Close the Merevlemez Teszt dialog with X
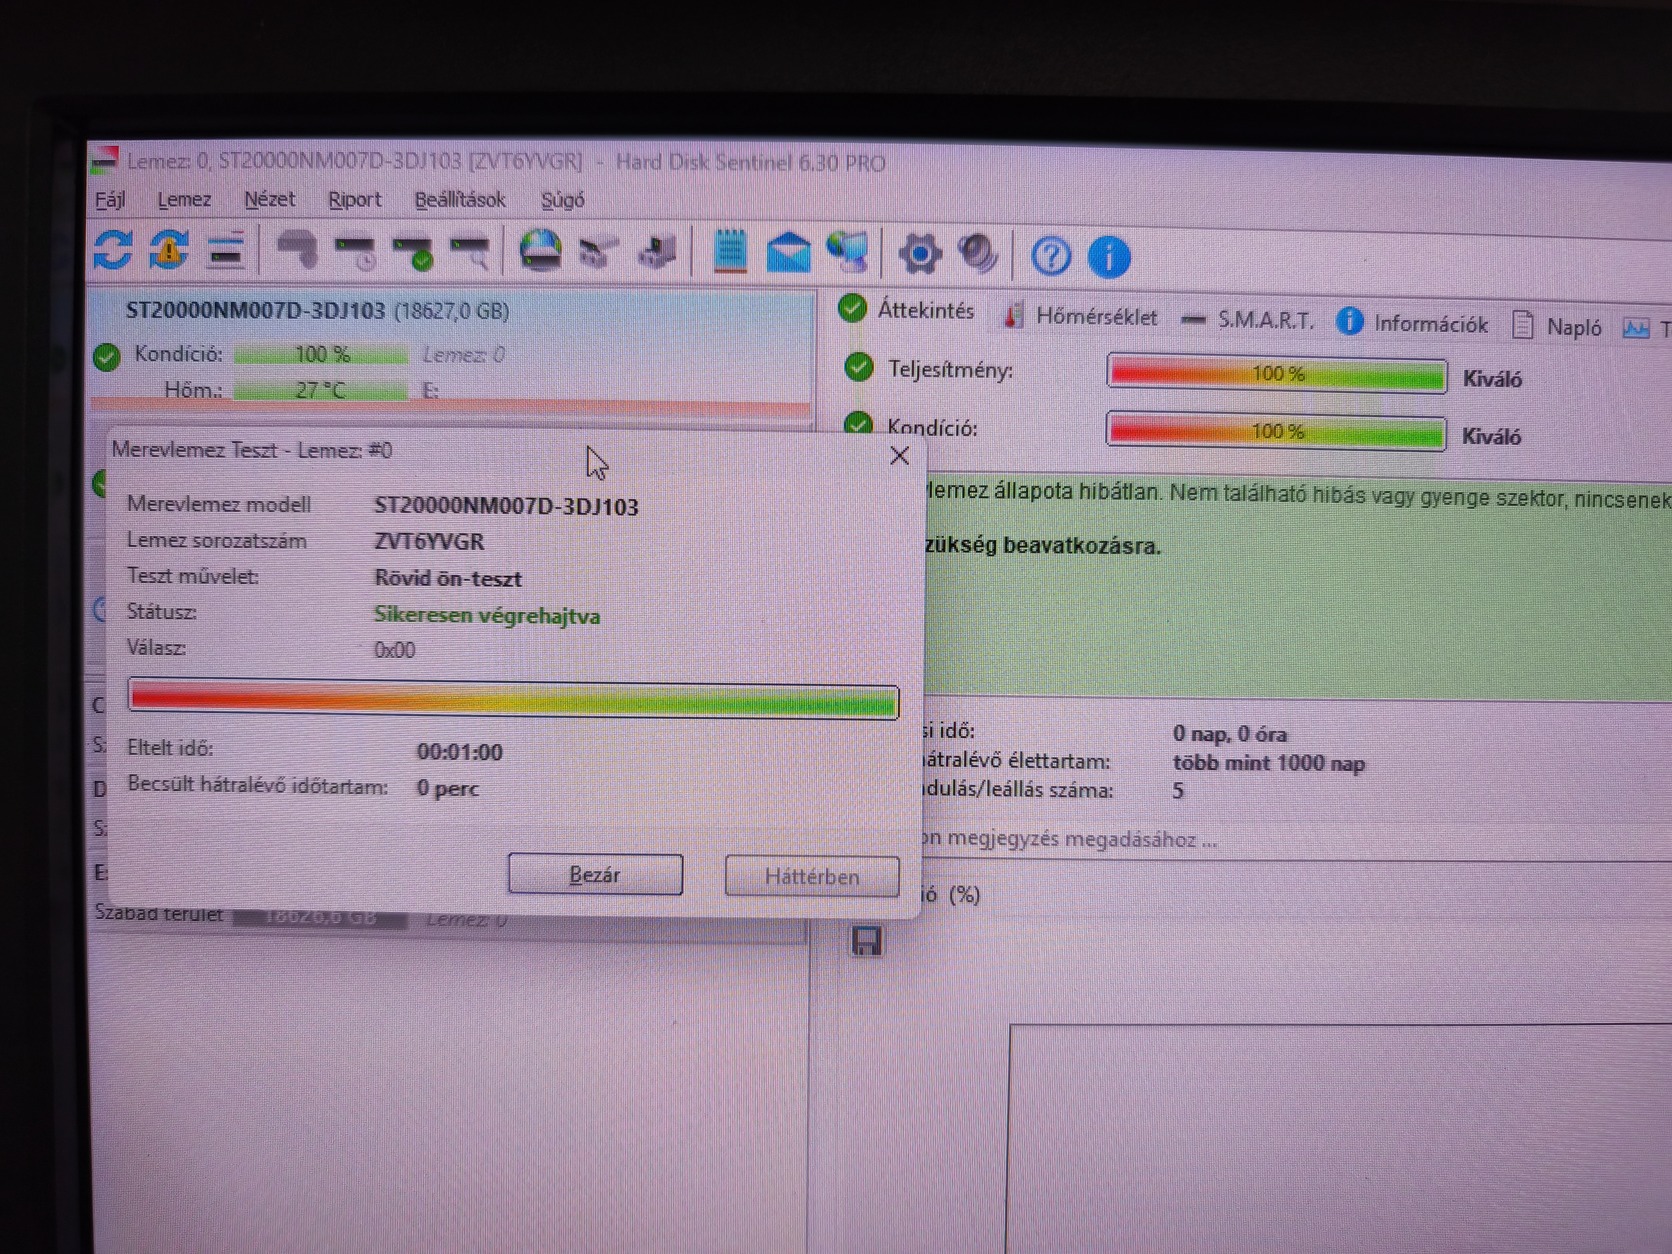Screen dimensions: 1672x1254 899,456
